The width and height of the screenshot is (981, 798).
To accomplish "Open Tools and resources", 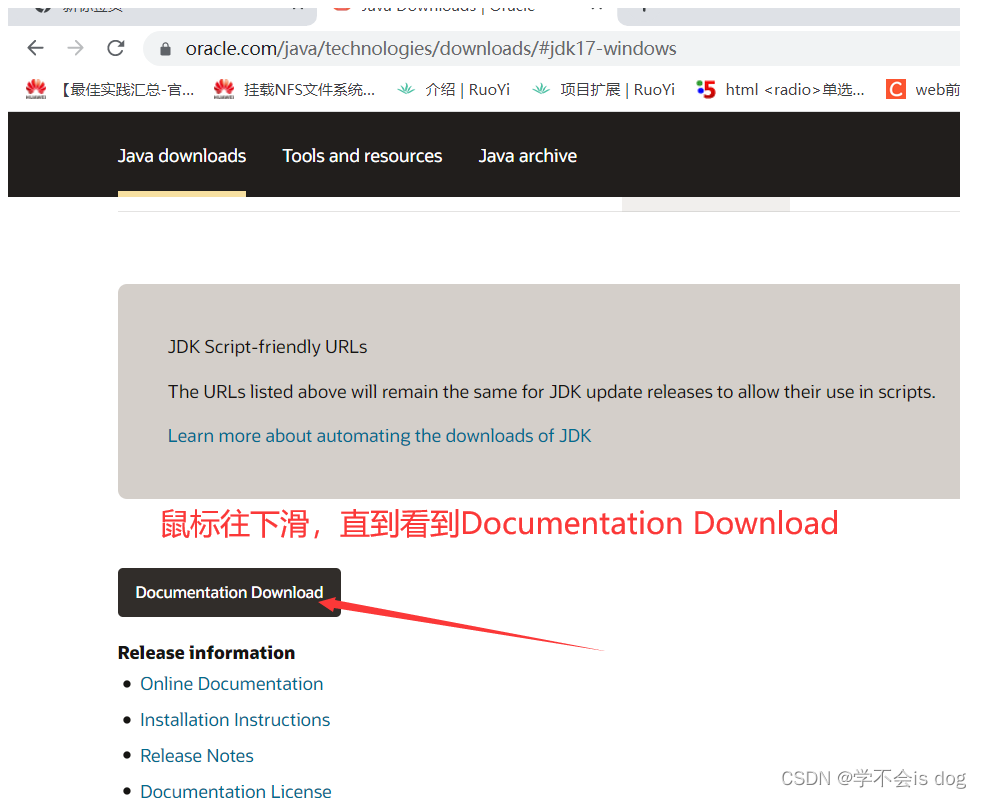I will click(x=362, y=155).
